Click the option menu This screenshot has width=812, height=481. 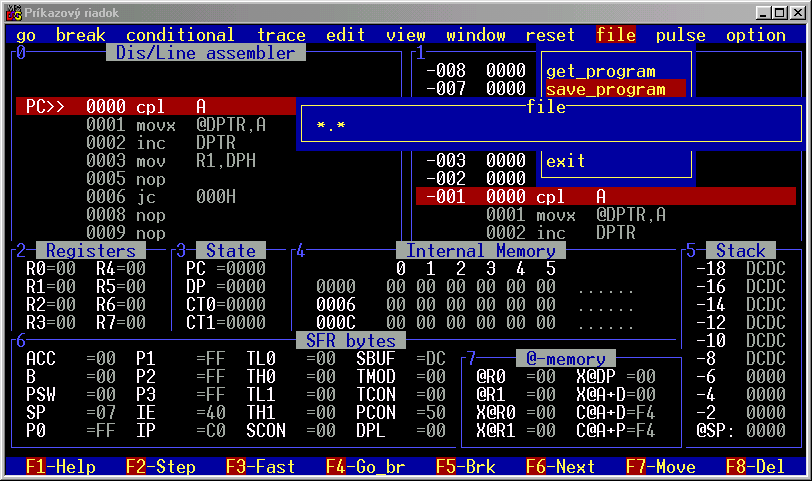755,35
